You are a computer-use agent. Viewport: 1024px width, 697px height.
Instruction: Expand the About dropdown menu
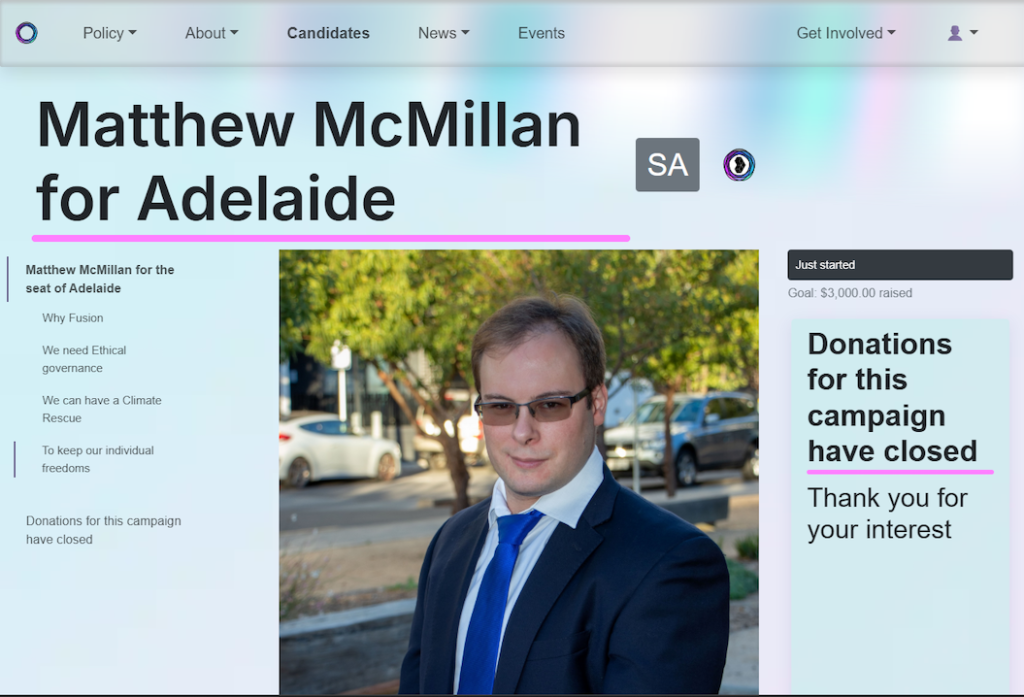point(212,33)
